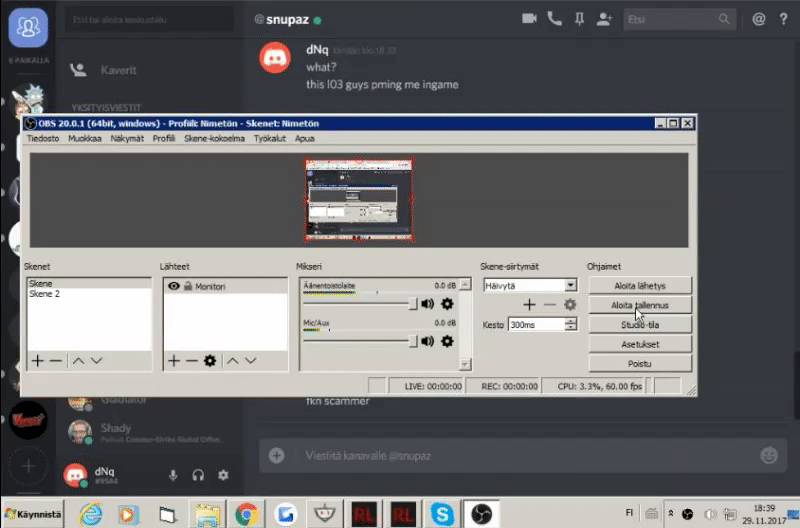Move the source up in the Lähteet list

(233, 361)
